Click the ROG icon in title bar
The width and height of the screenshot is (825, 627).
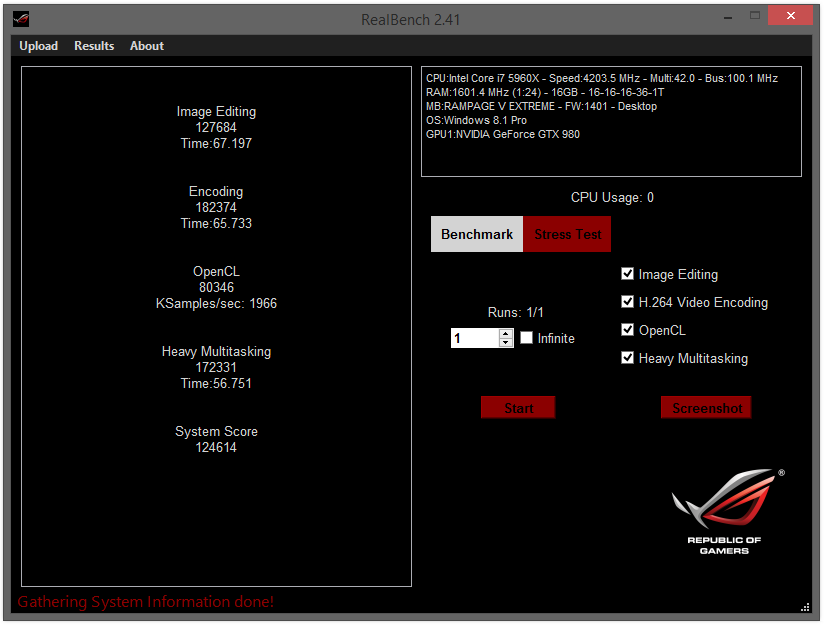(x=21, y=19)
